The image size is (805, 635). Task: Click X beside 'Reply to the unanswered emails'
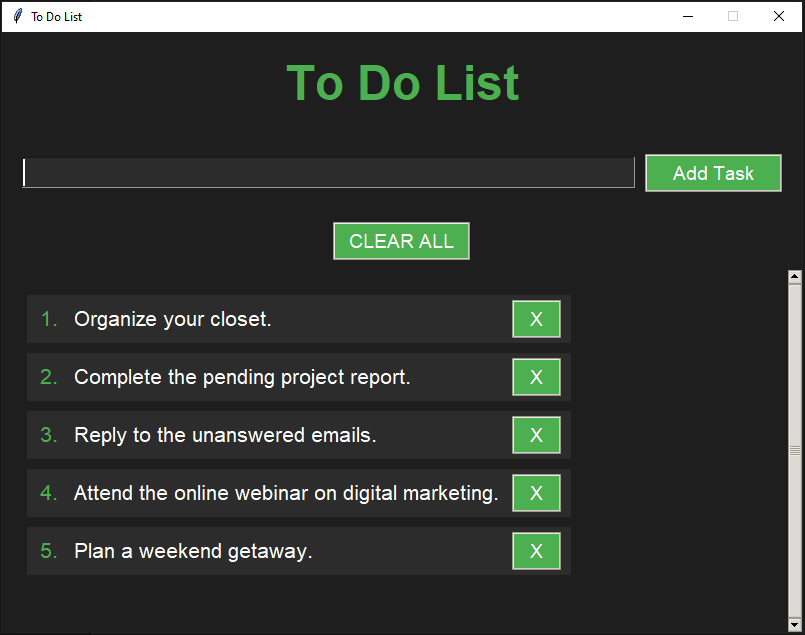(x=536, y=435)
